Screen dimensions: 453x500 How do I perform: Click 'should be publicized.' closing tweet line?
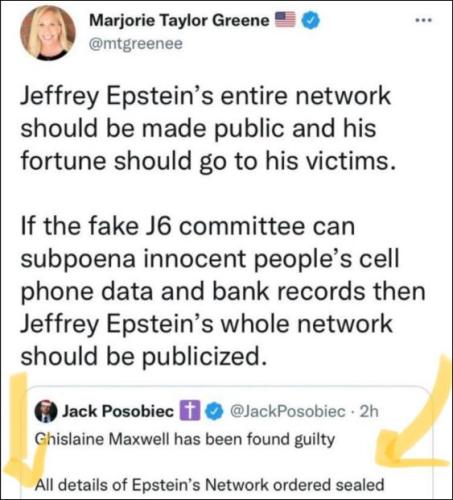tap(144, 356)
